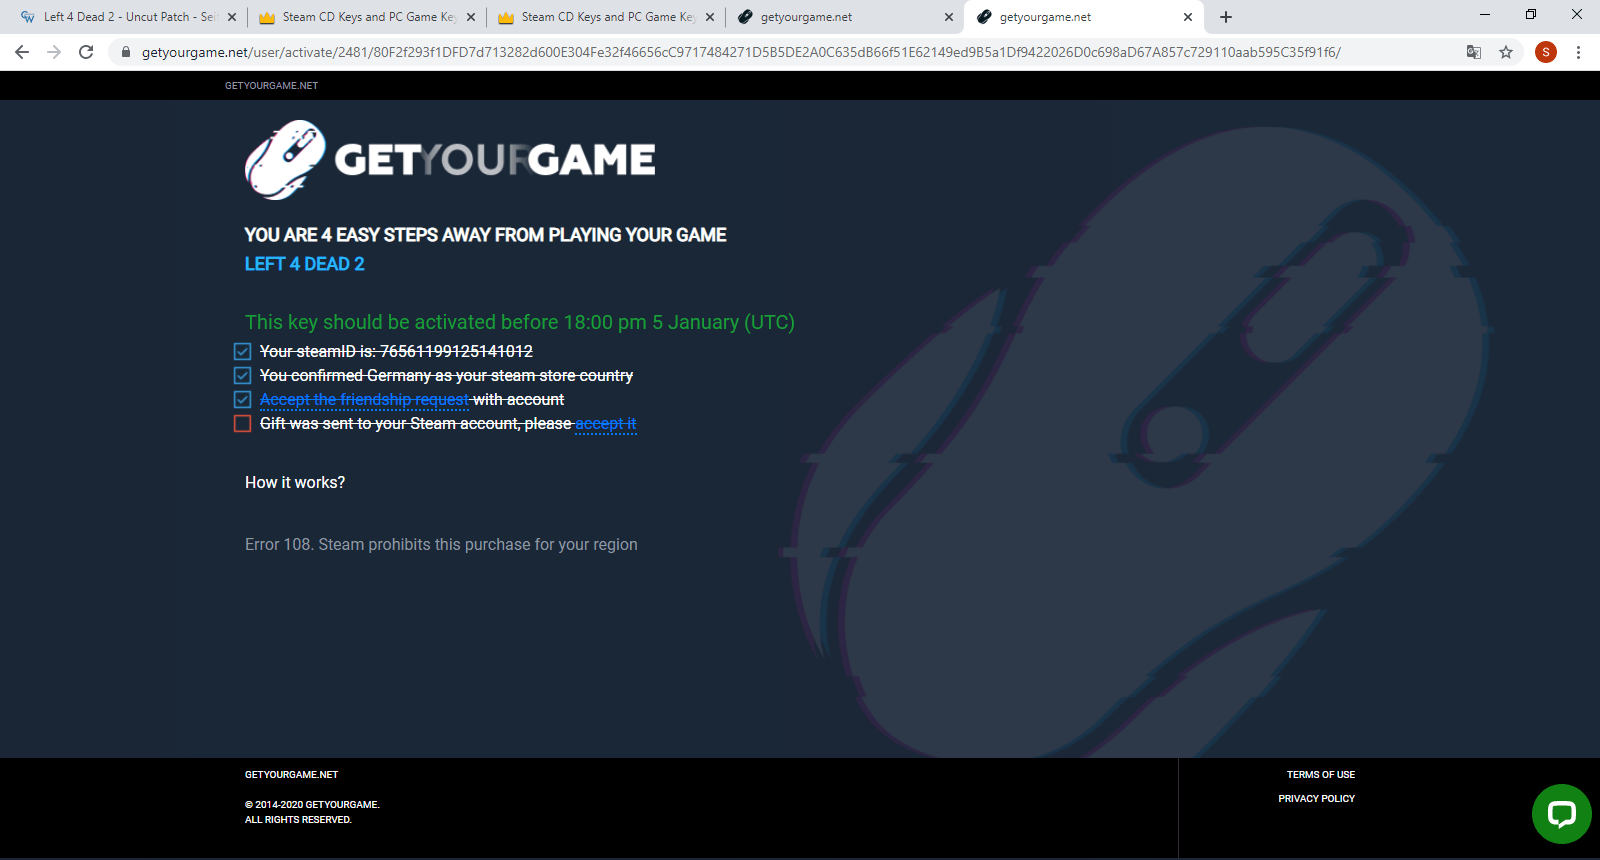This screenshot has width=1600, height=860.
Task: Open the live chat bubble
Action: [1561, 814]
